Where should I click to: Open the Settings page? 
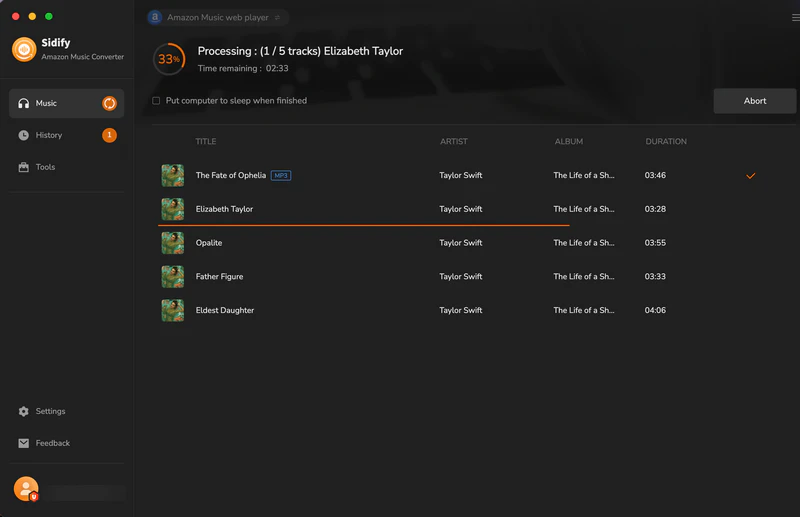pyautogui.click(x=50, y=411)
